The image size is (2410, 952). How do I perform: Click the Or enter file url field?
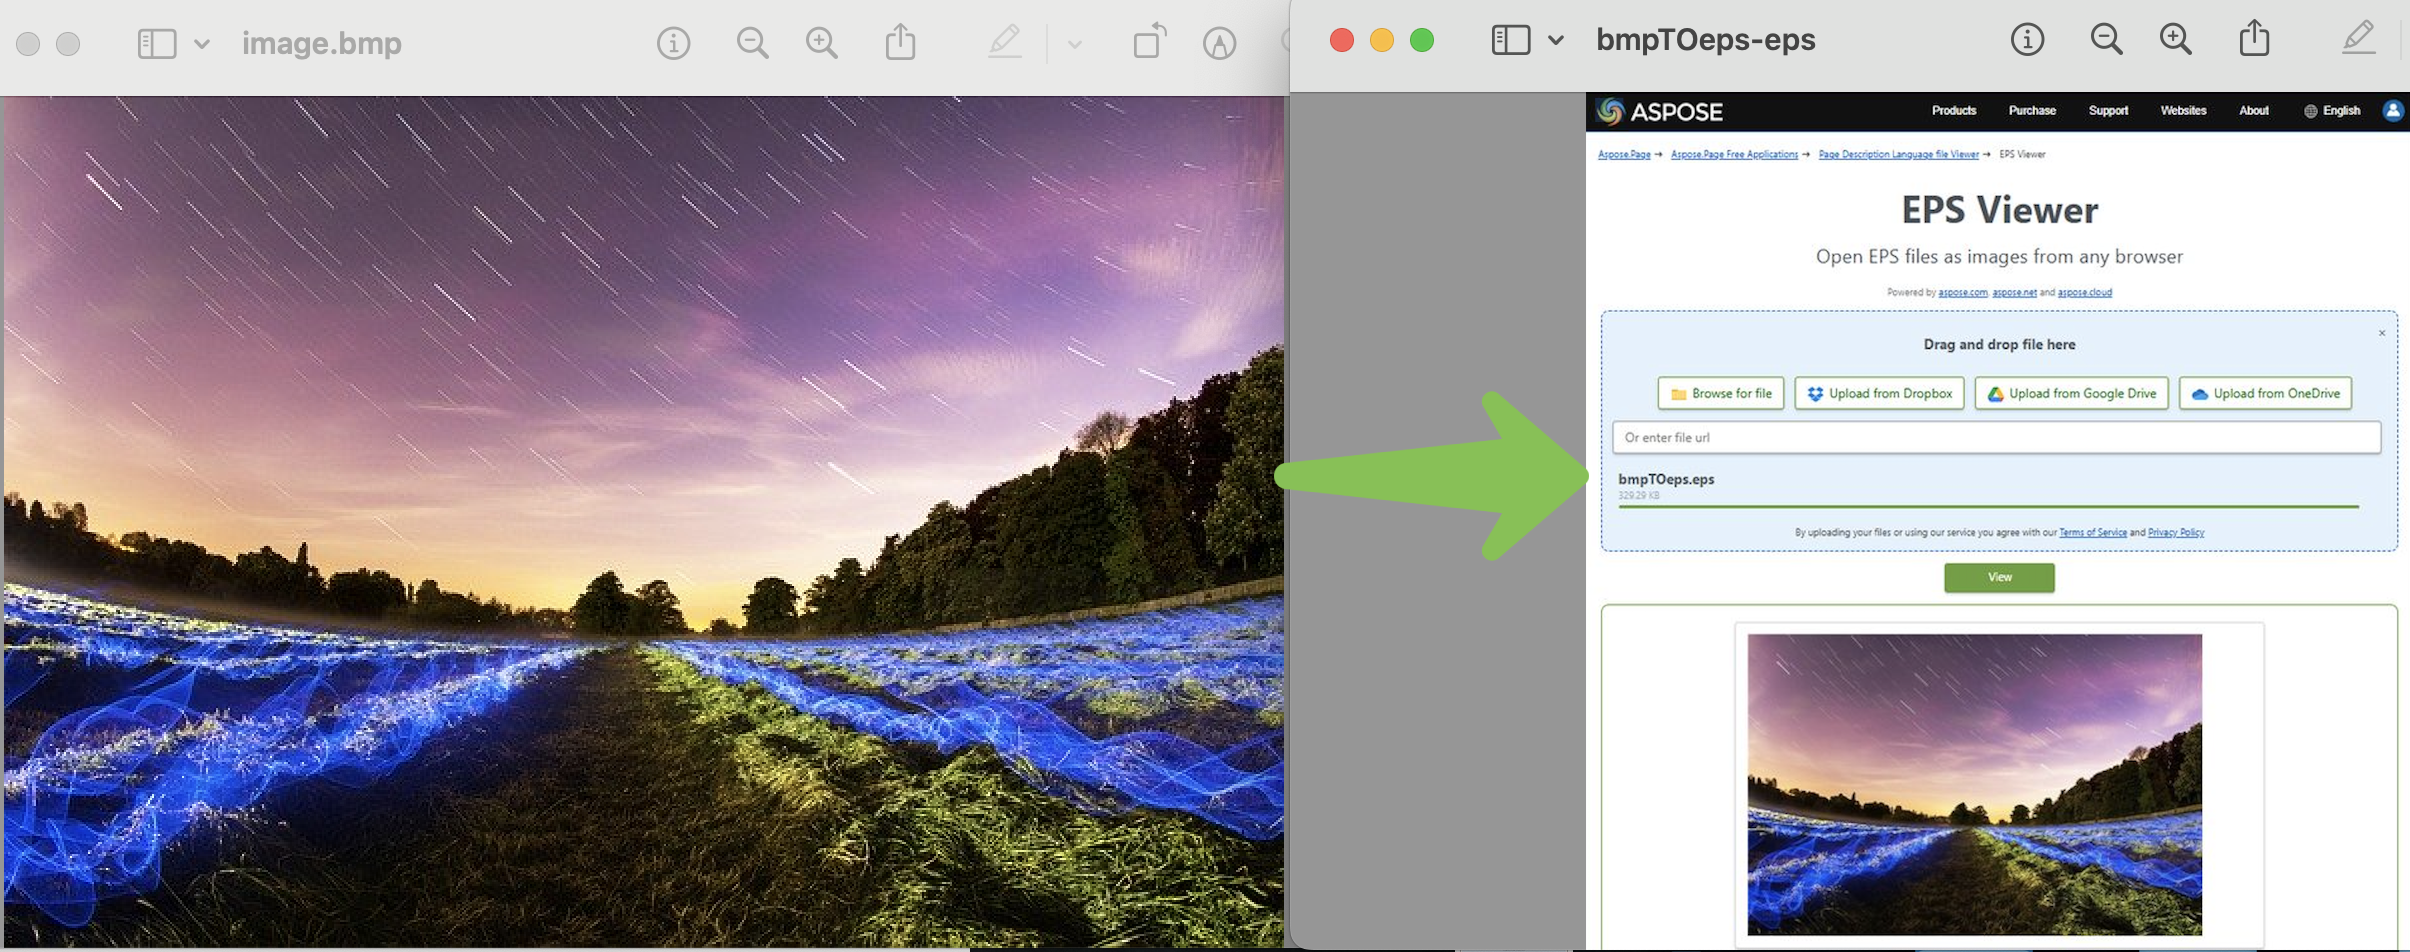click(x=1995, y=438)
